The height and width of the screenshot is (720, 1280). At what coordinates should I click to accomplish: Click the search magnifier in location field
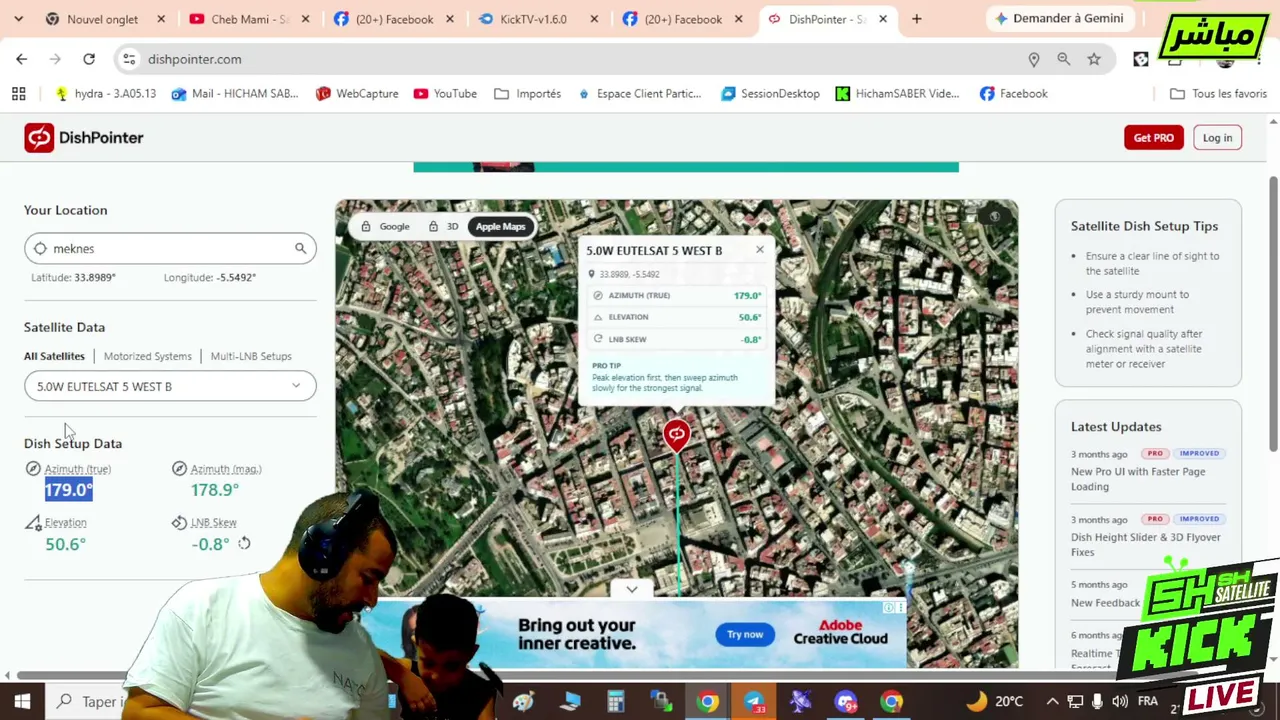300,248
